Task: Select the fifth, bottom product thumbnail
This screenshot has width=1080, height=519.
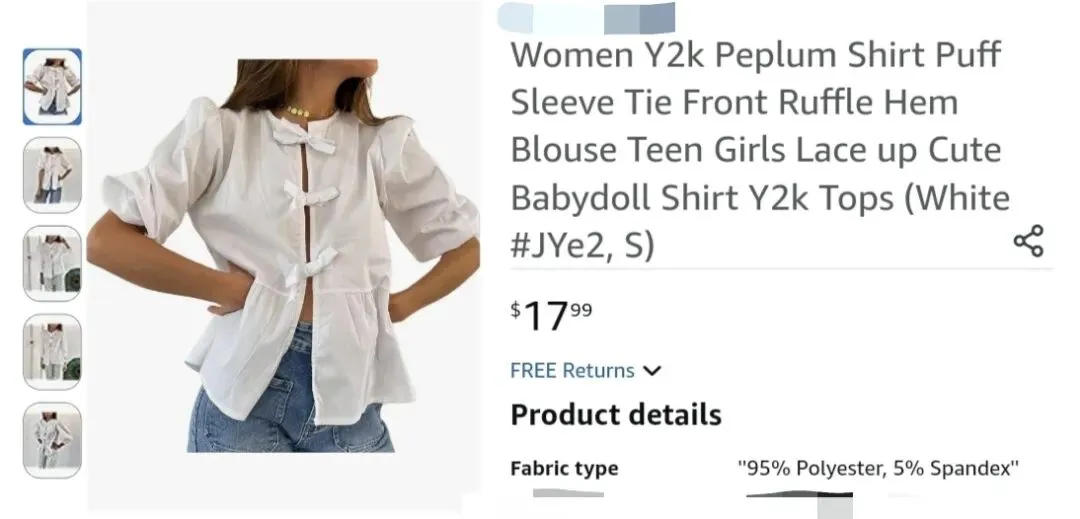Action: tap(52, 440)
